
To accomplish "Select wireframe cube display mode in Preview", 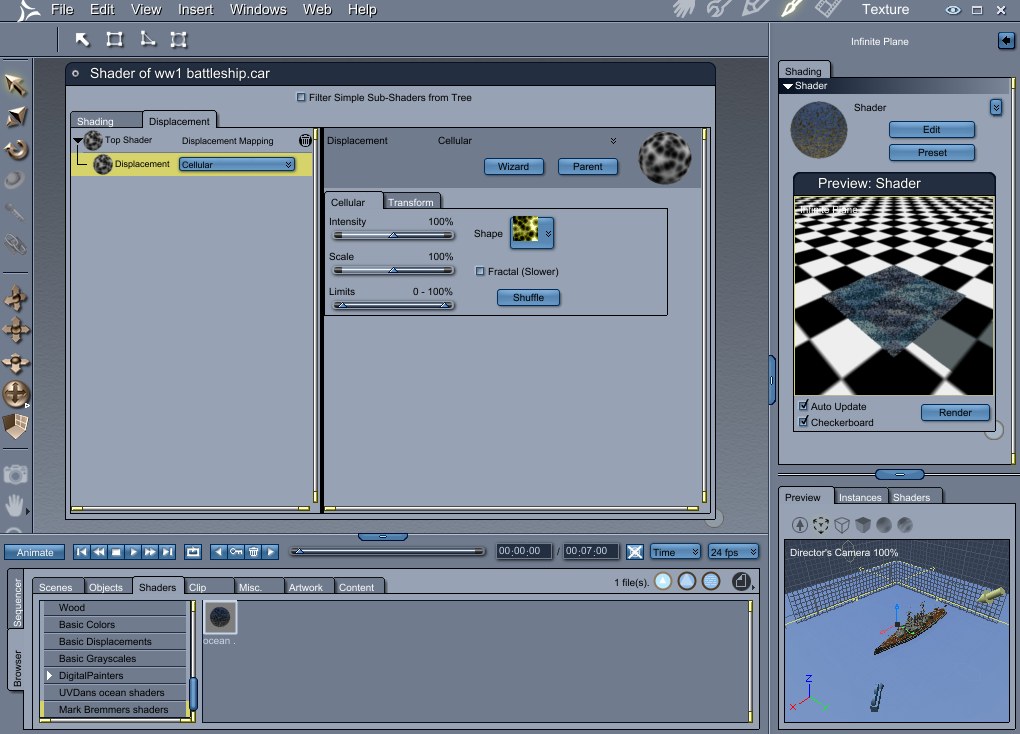I will 842,524.
